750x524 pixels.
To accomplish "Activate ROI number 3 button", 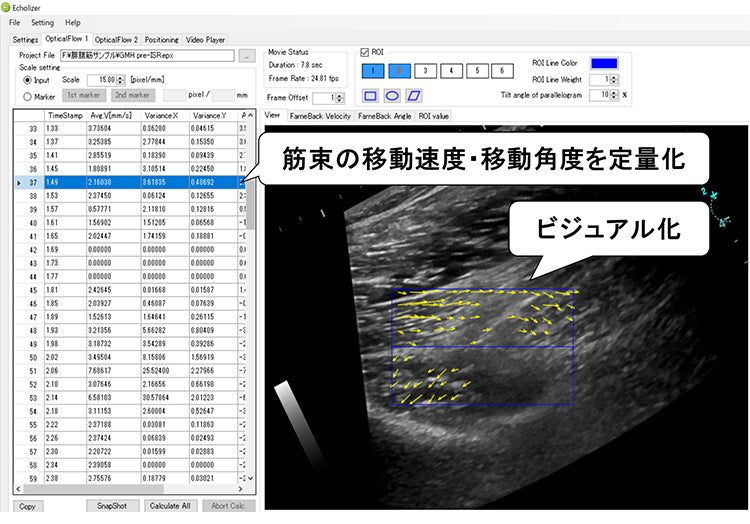I will (425, 71).
